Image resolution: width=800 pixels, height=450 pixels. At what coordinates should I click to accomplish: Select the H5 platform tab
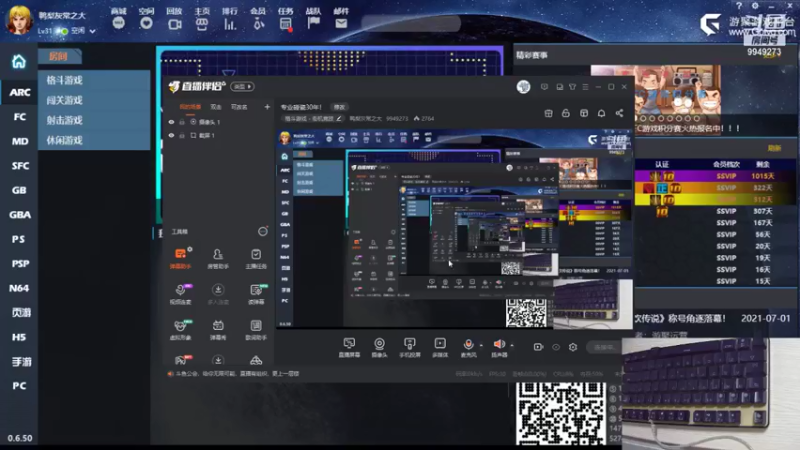19,337
